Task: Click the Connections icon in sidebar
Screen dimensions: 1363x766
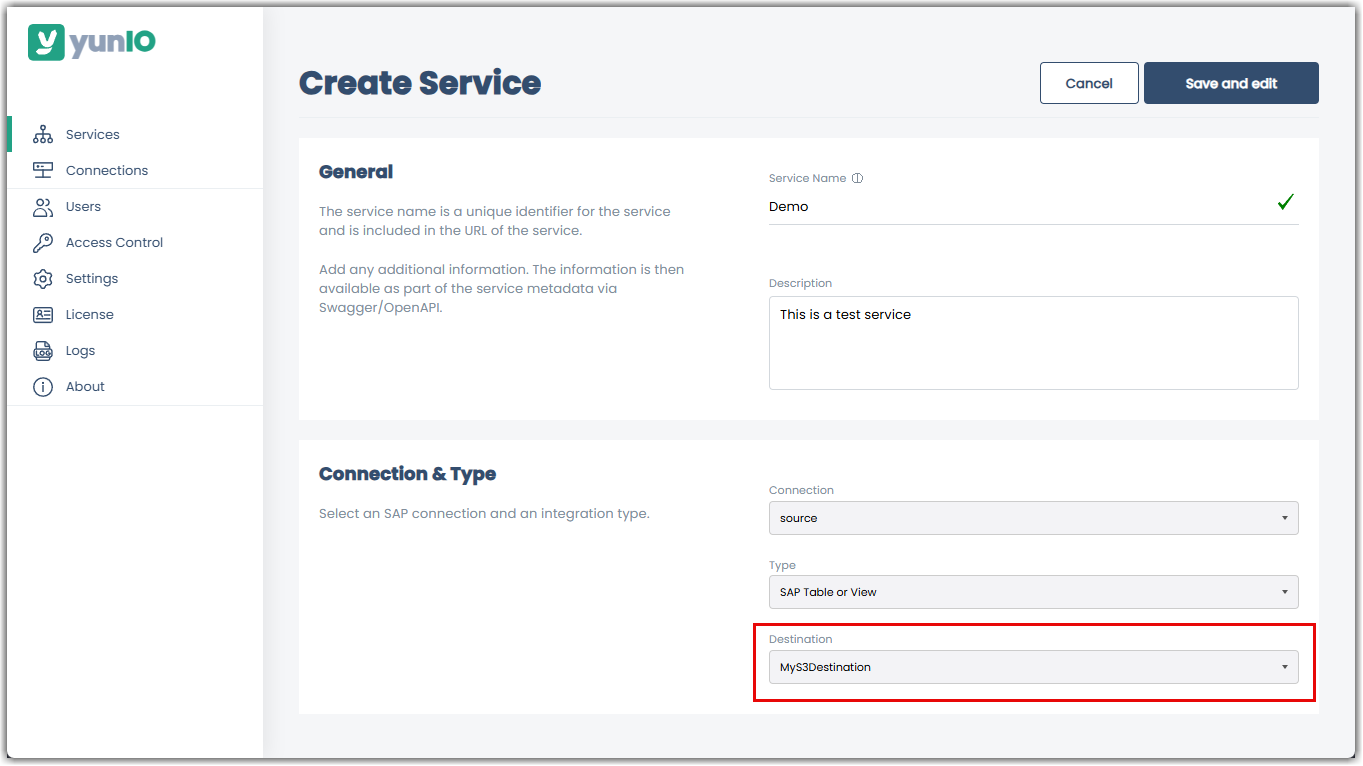Action: tap(43, 171)
